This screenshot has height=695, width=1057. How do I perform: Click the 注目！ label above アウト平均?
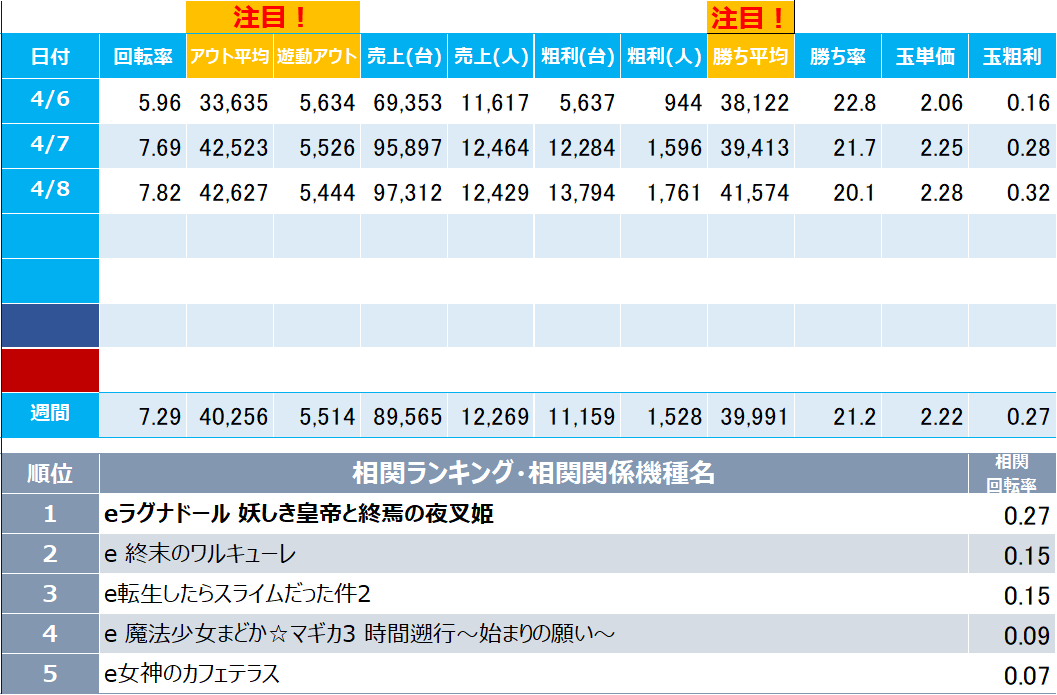(272, 17)
